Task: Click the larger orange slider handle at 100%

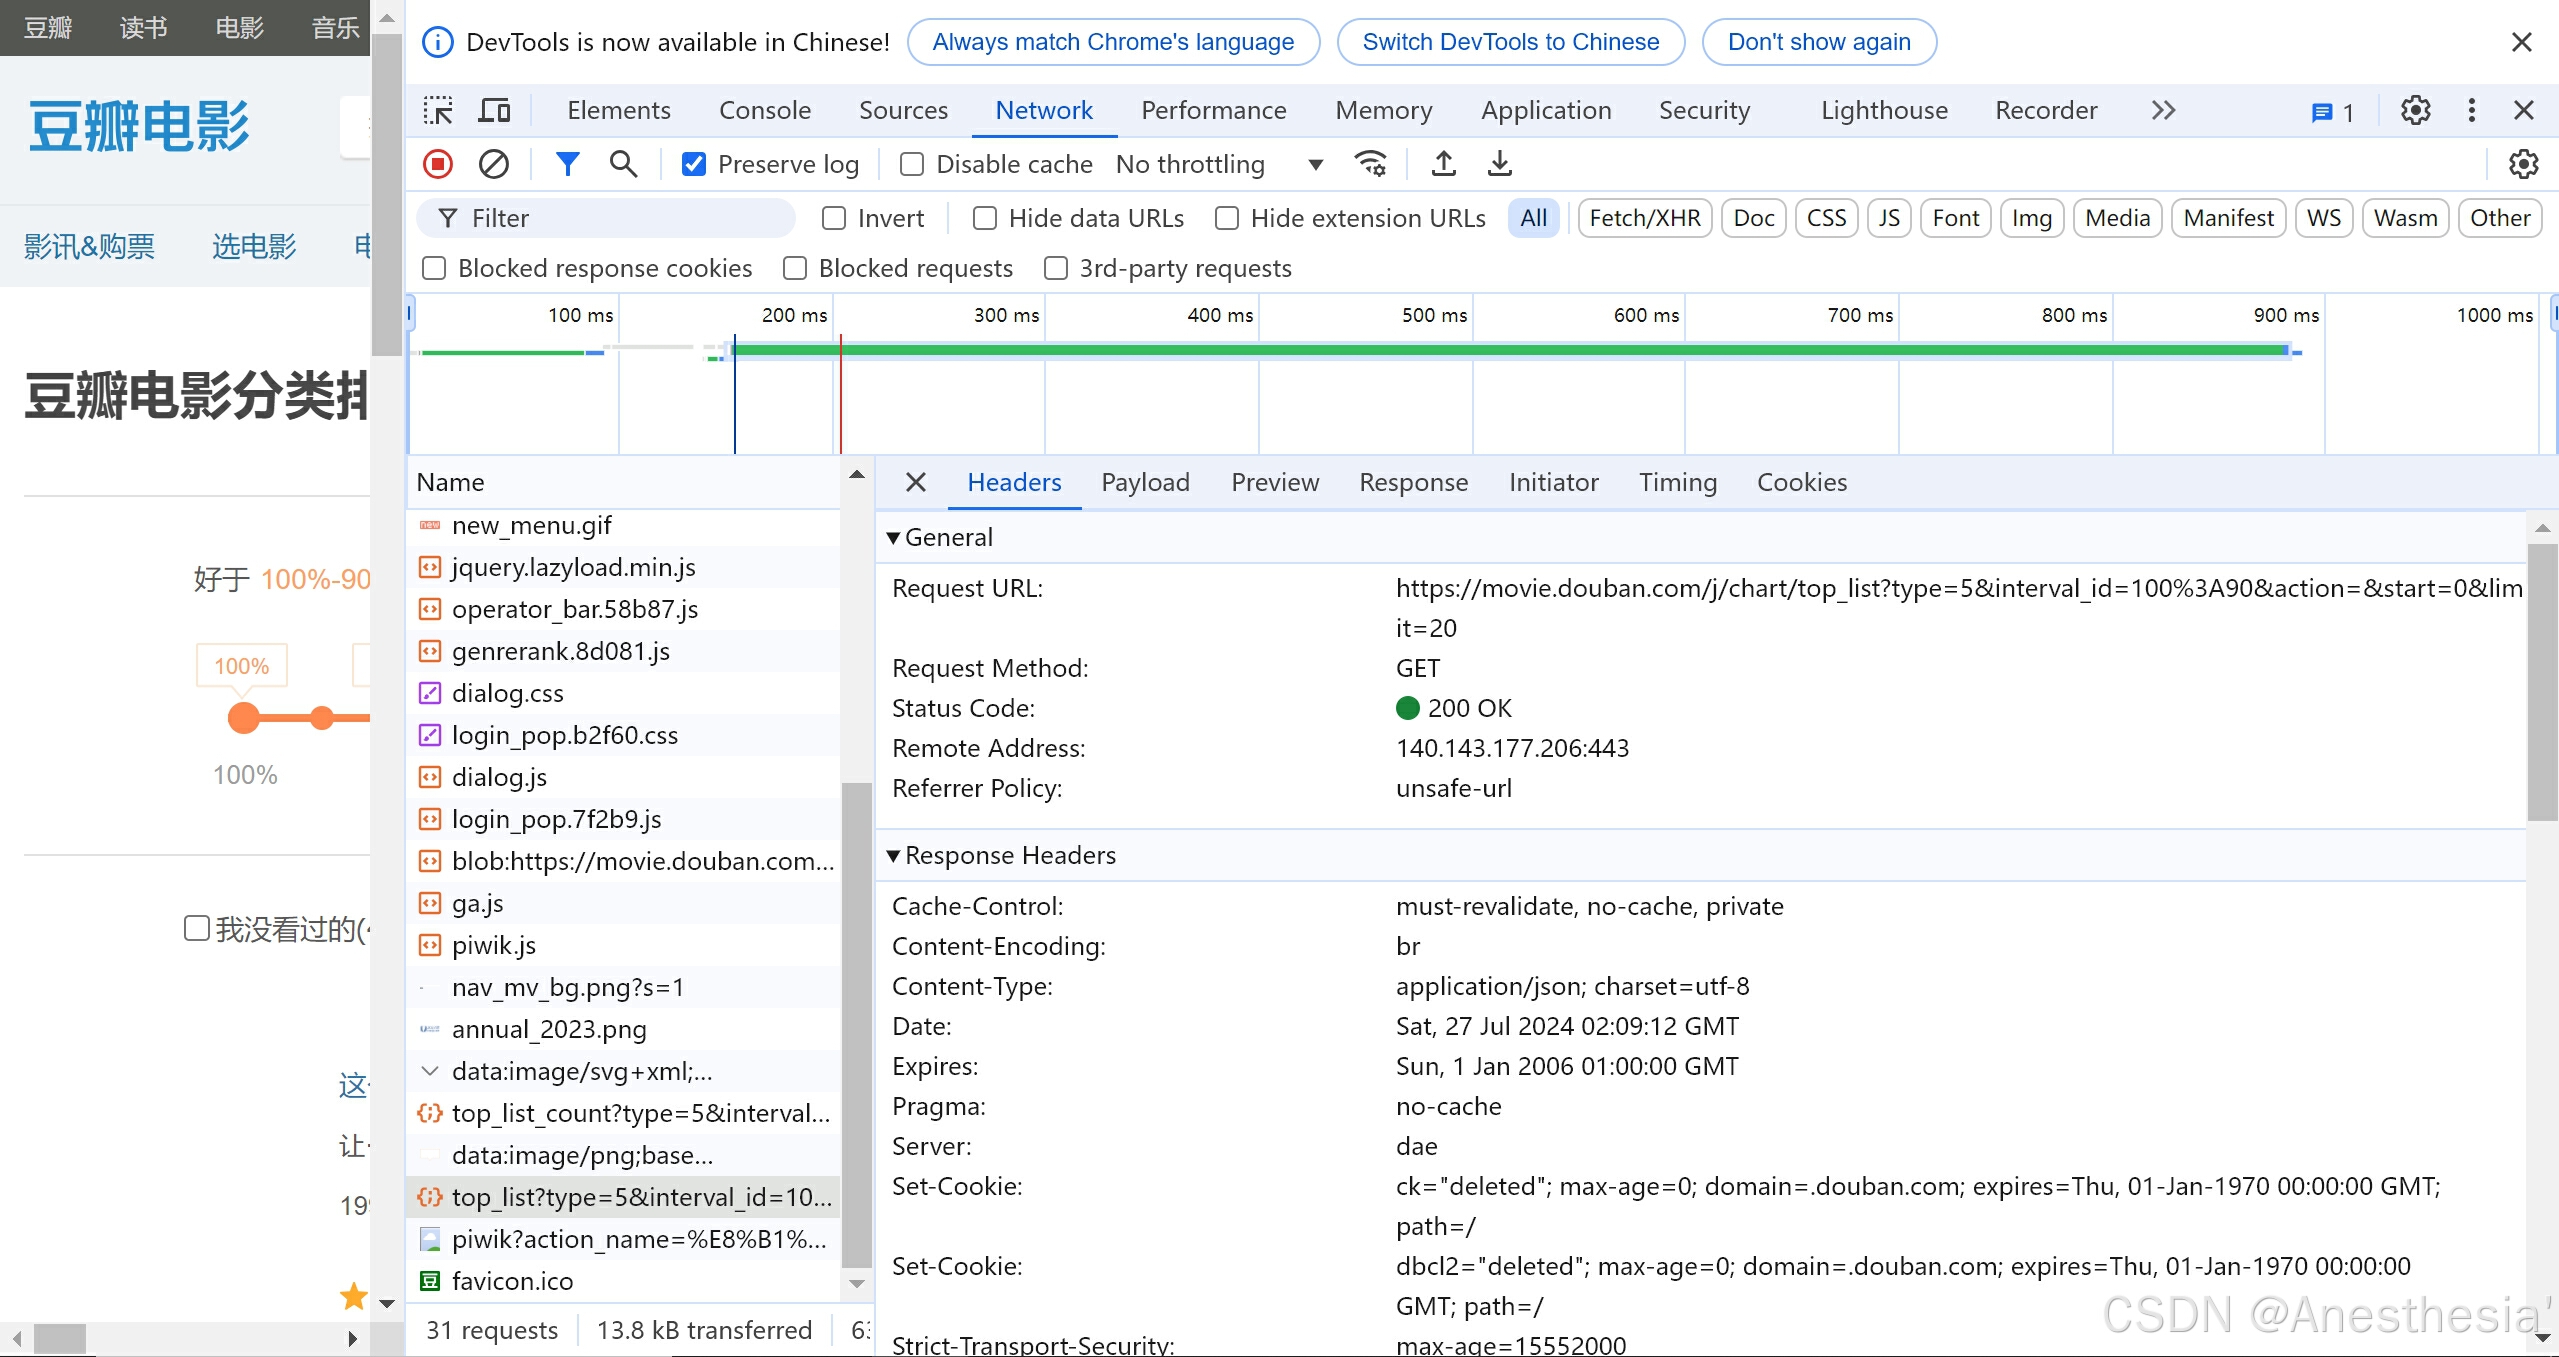Action: pos(244,718)
